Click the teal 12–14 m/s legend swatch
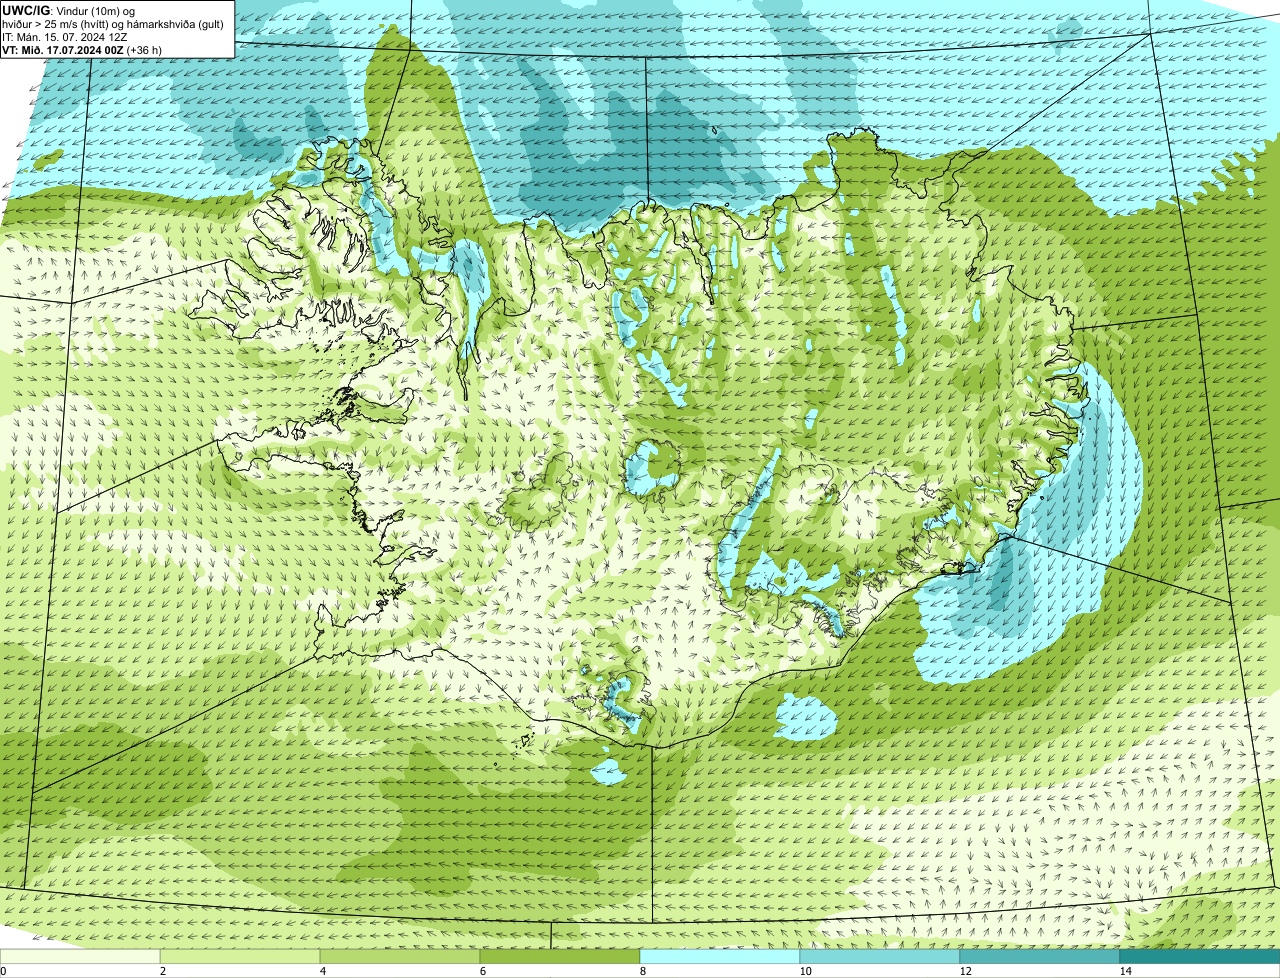This screenshot has height=978, width=1280. tap(1040, 956)
